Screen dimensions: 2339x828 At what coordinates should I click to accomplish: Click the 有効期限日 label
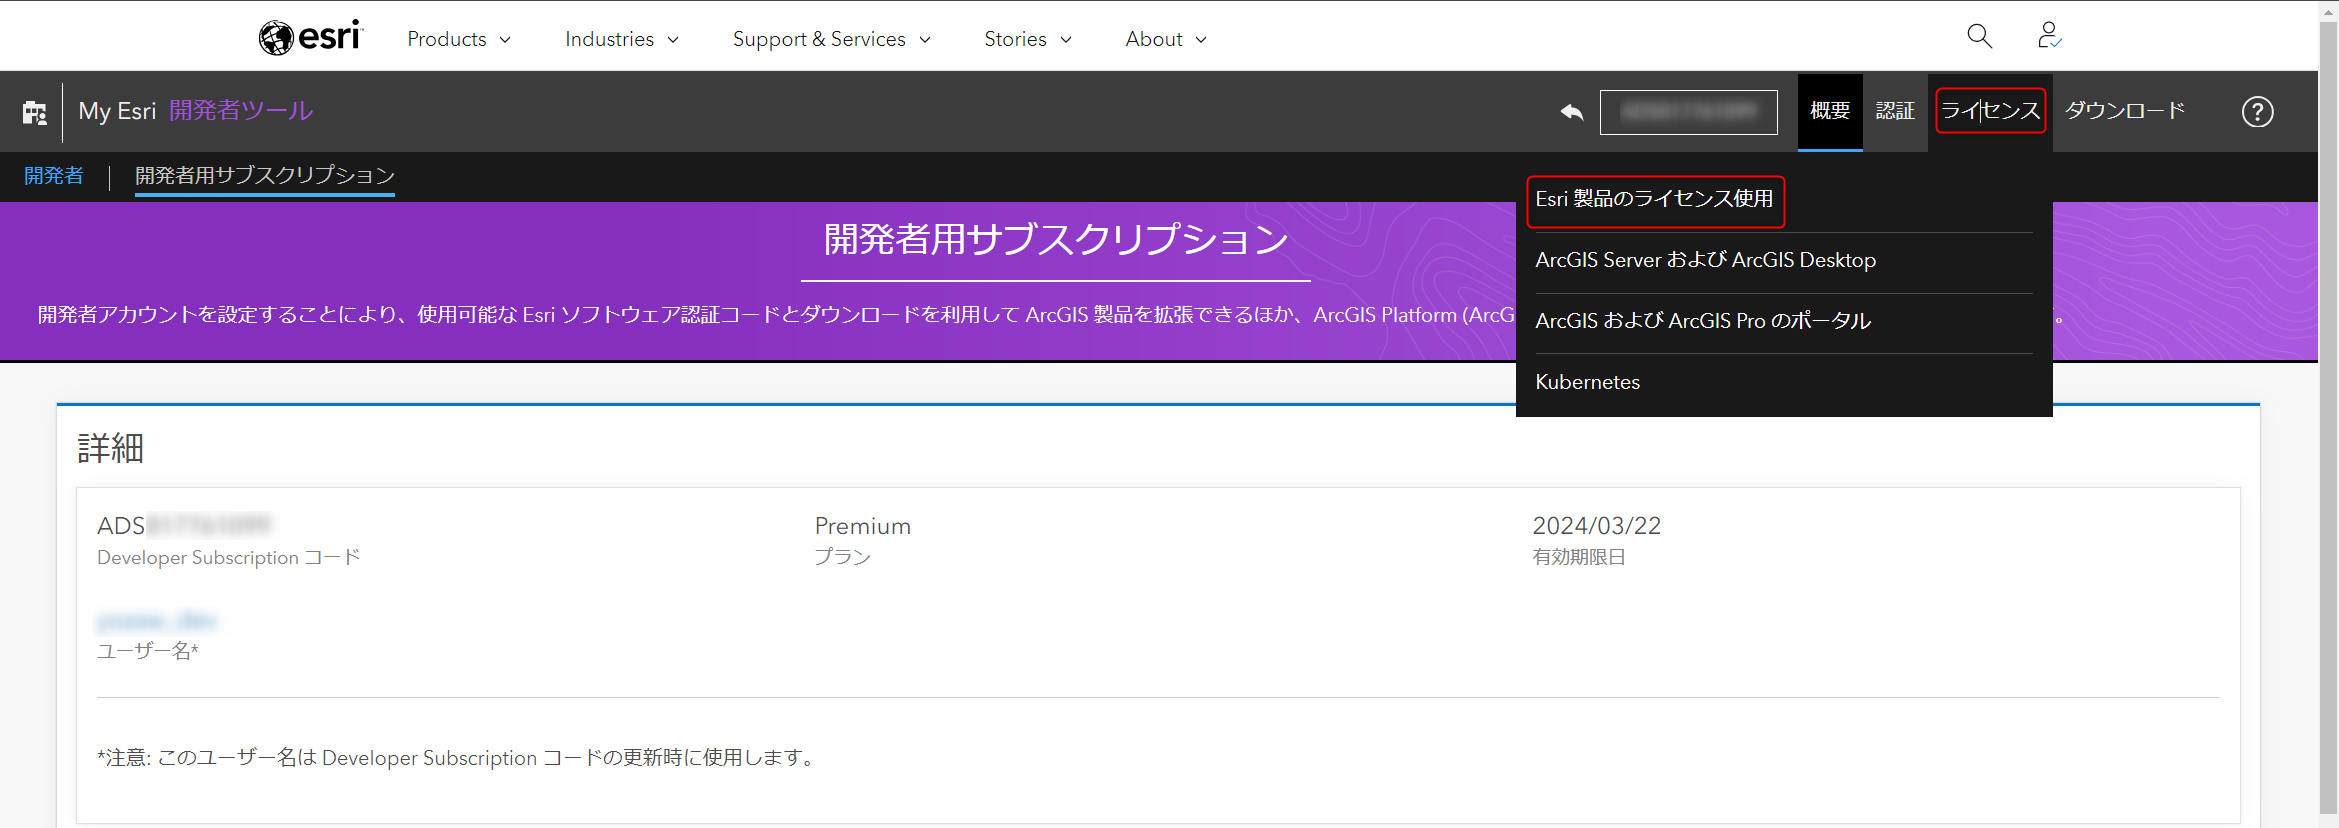tap(1579, 557)
